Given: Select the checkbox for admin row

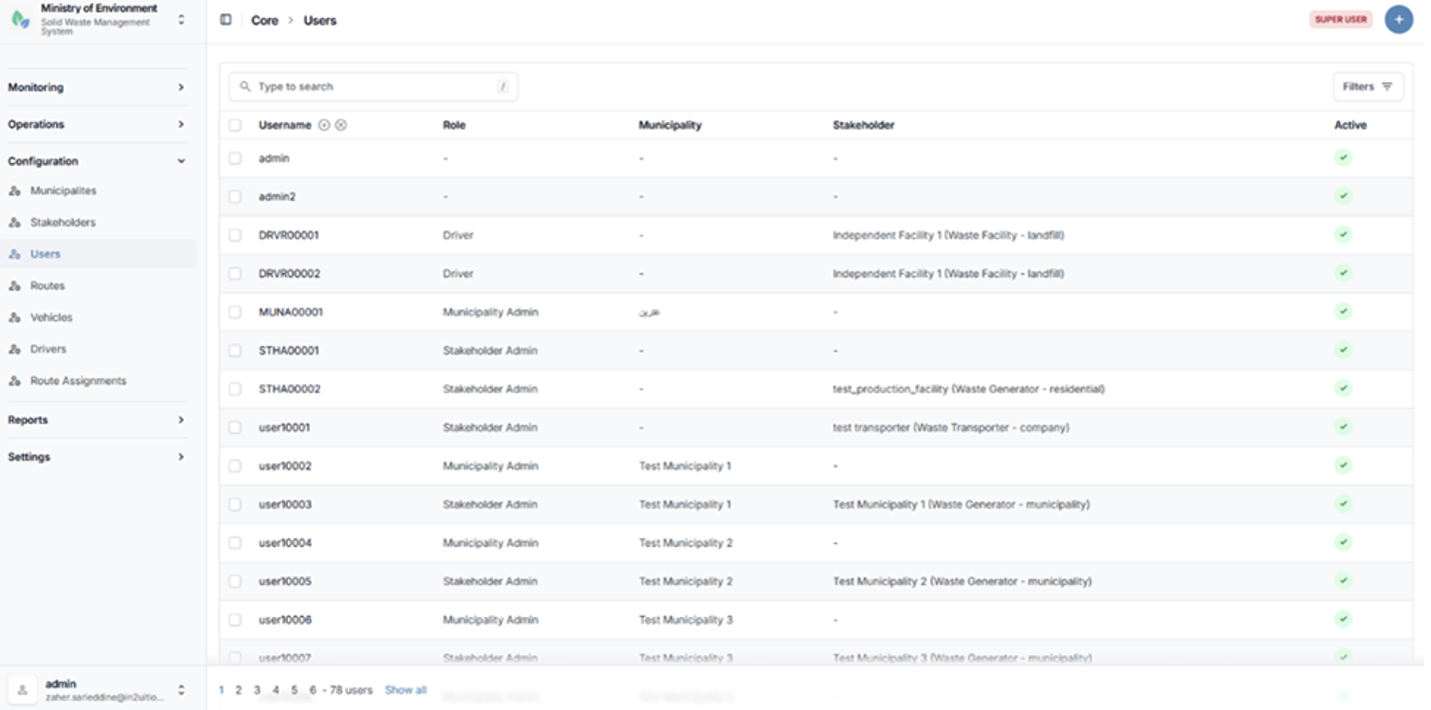Looking at the screenshot, I should 235,158.
